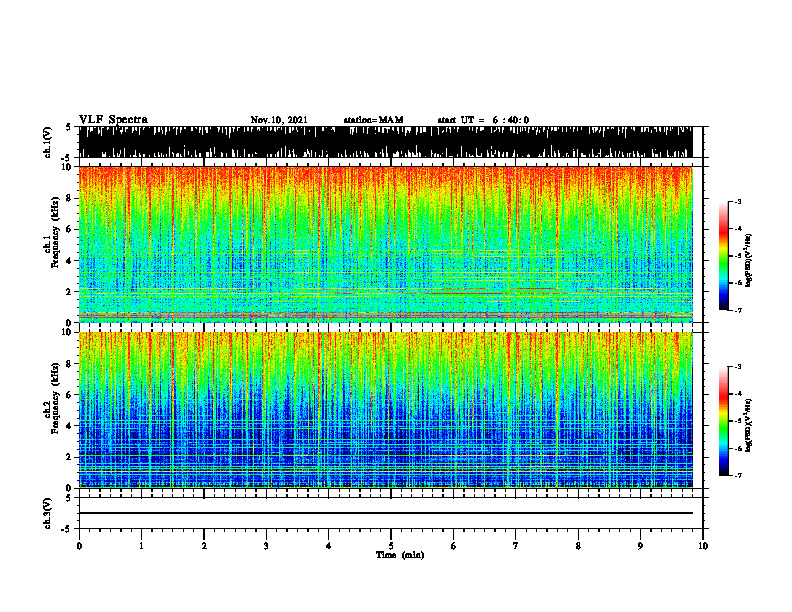
Task: Click time axis tick label "6"
Action: point(454,546)
